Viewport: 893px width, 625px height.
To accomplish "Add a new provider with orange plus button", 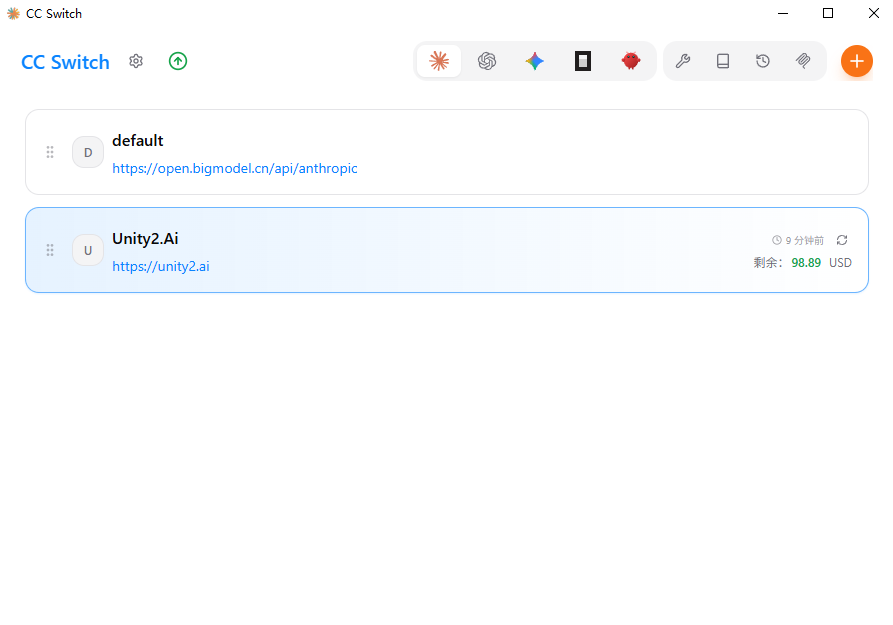I will click(x=856, y=61).
